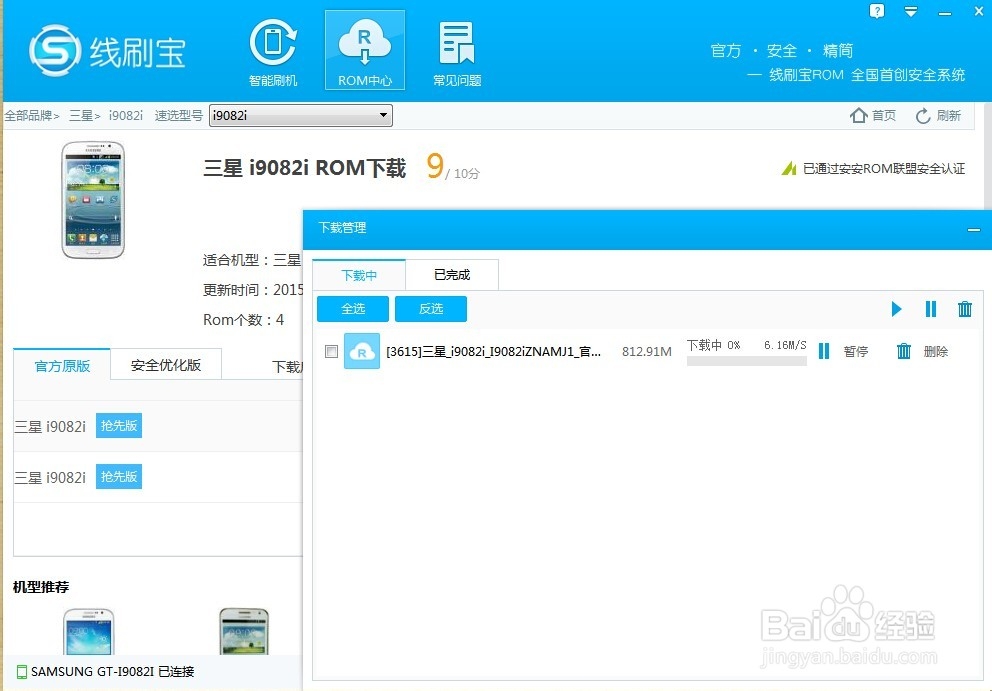Open the 智能刷机 smart flash section
992x691 pixels.
click(273, 52)
